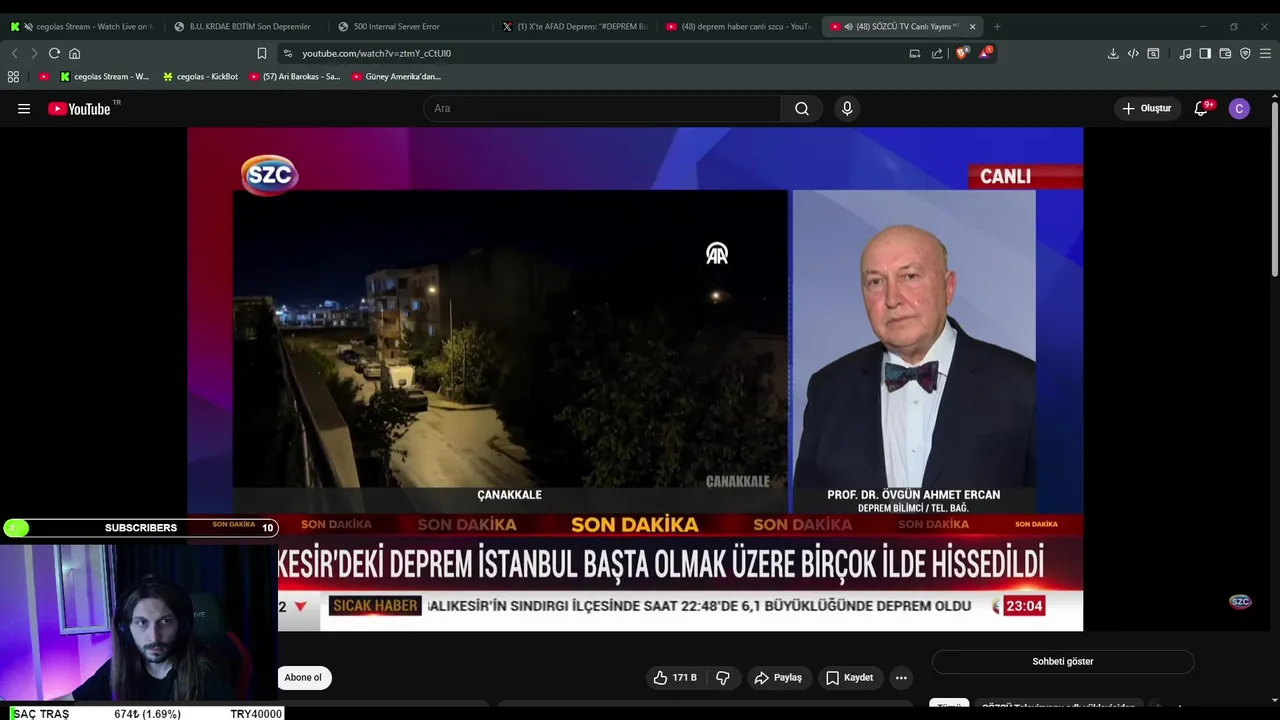Focus the Ara search field
1280x720 pixels.
point(602,109)
